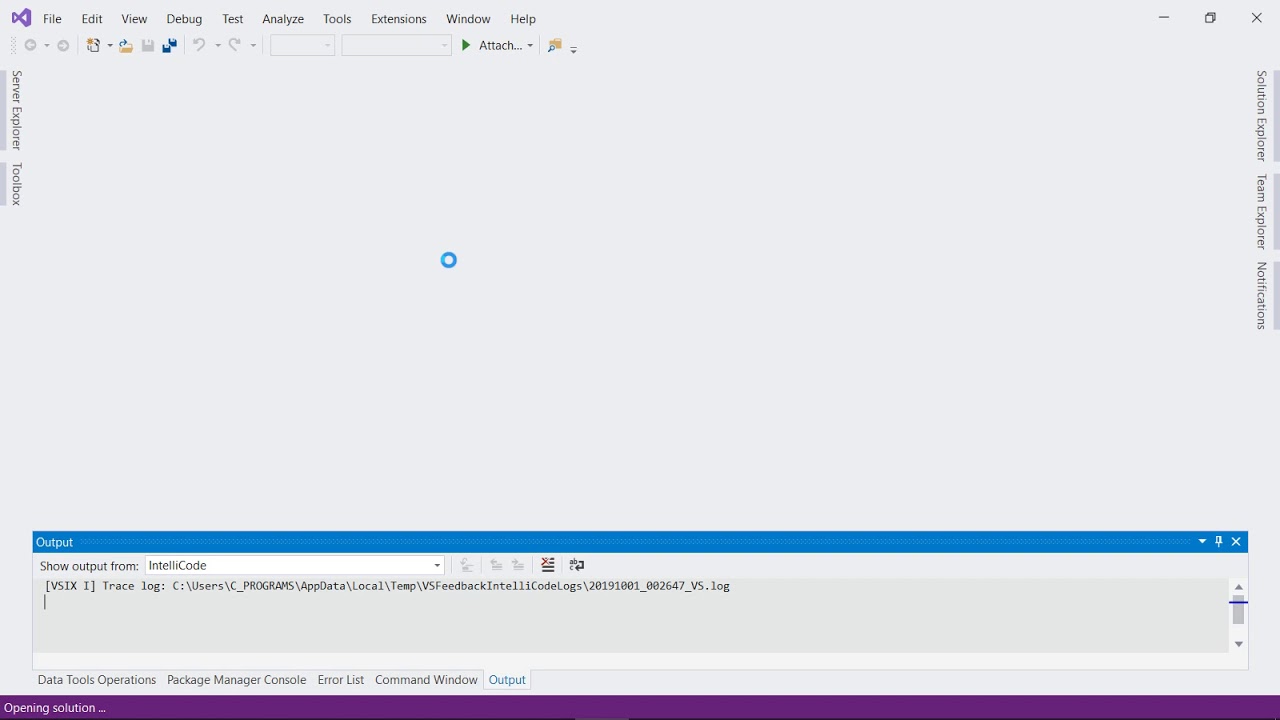Expand the New Project dropdown arrow
This screenshot has width=1280, height=720.
coord(109,46)
